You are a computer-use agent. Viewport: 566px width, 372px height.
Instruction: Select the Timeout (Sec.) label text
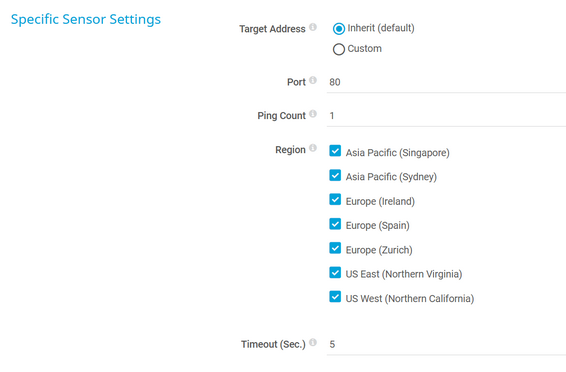(x=273, y=344)
